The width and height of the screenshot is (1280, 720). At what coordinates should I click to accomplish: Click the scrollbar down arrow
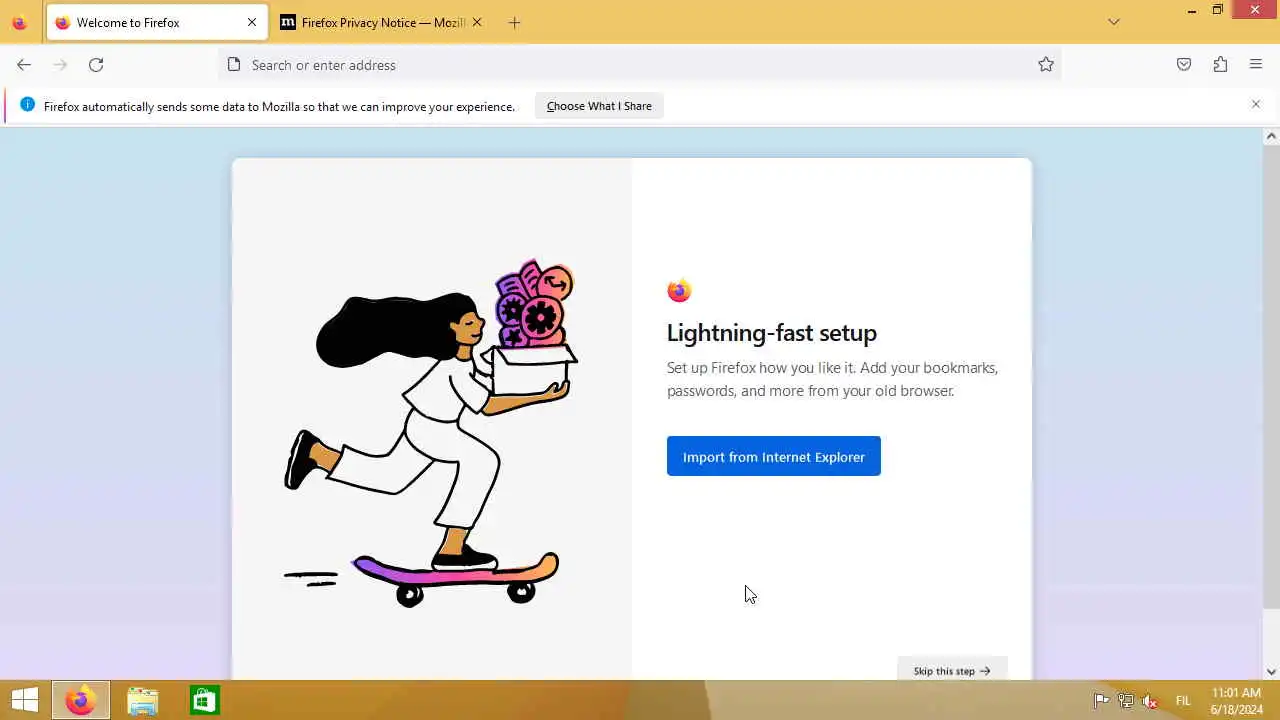point(1271,672)
